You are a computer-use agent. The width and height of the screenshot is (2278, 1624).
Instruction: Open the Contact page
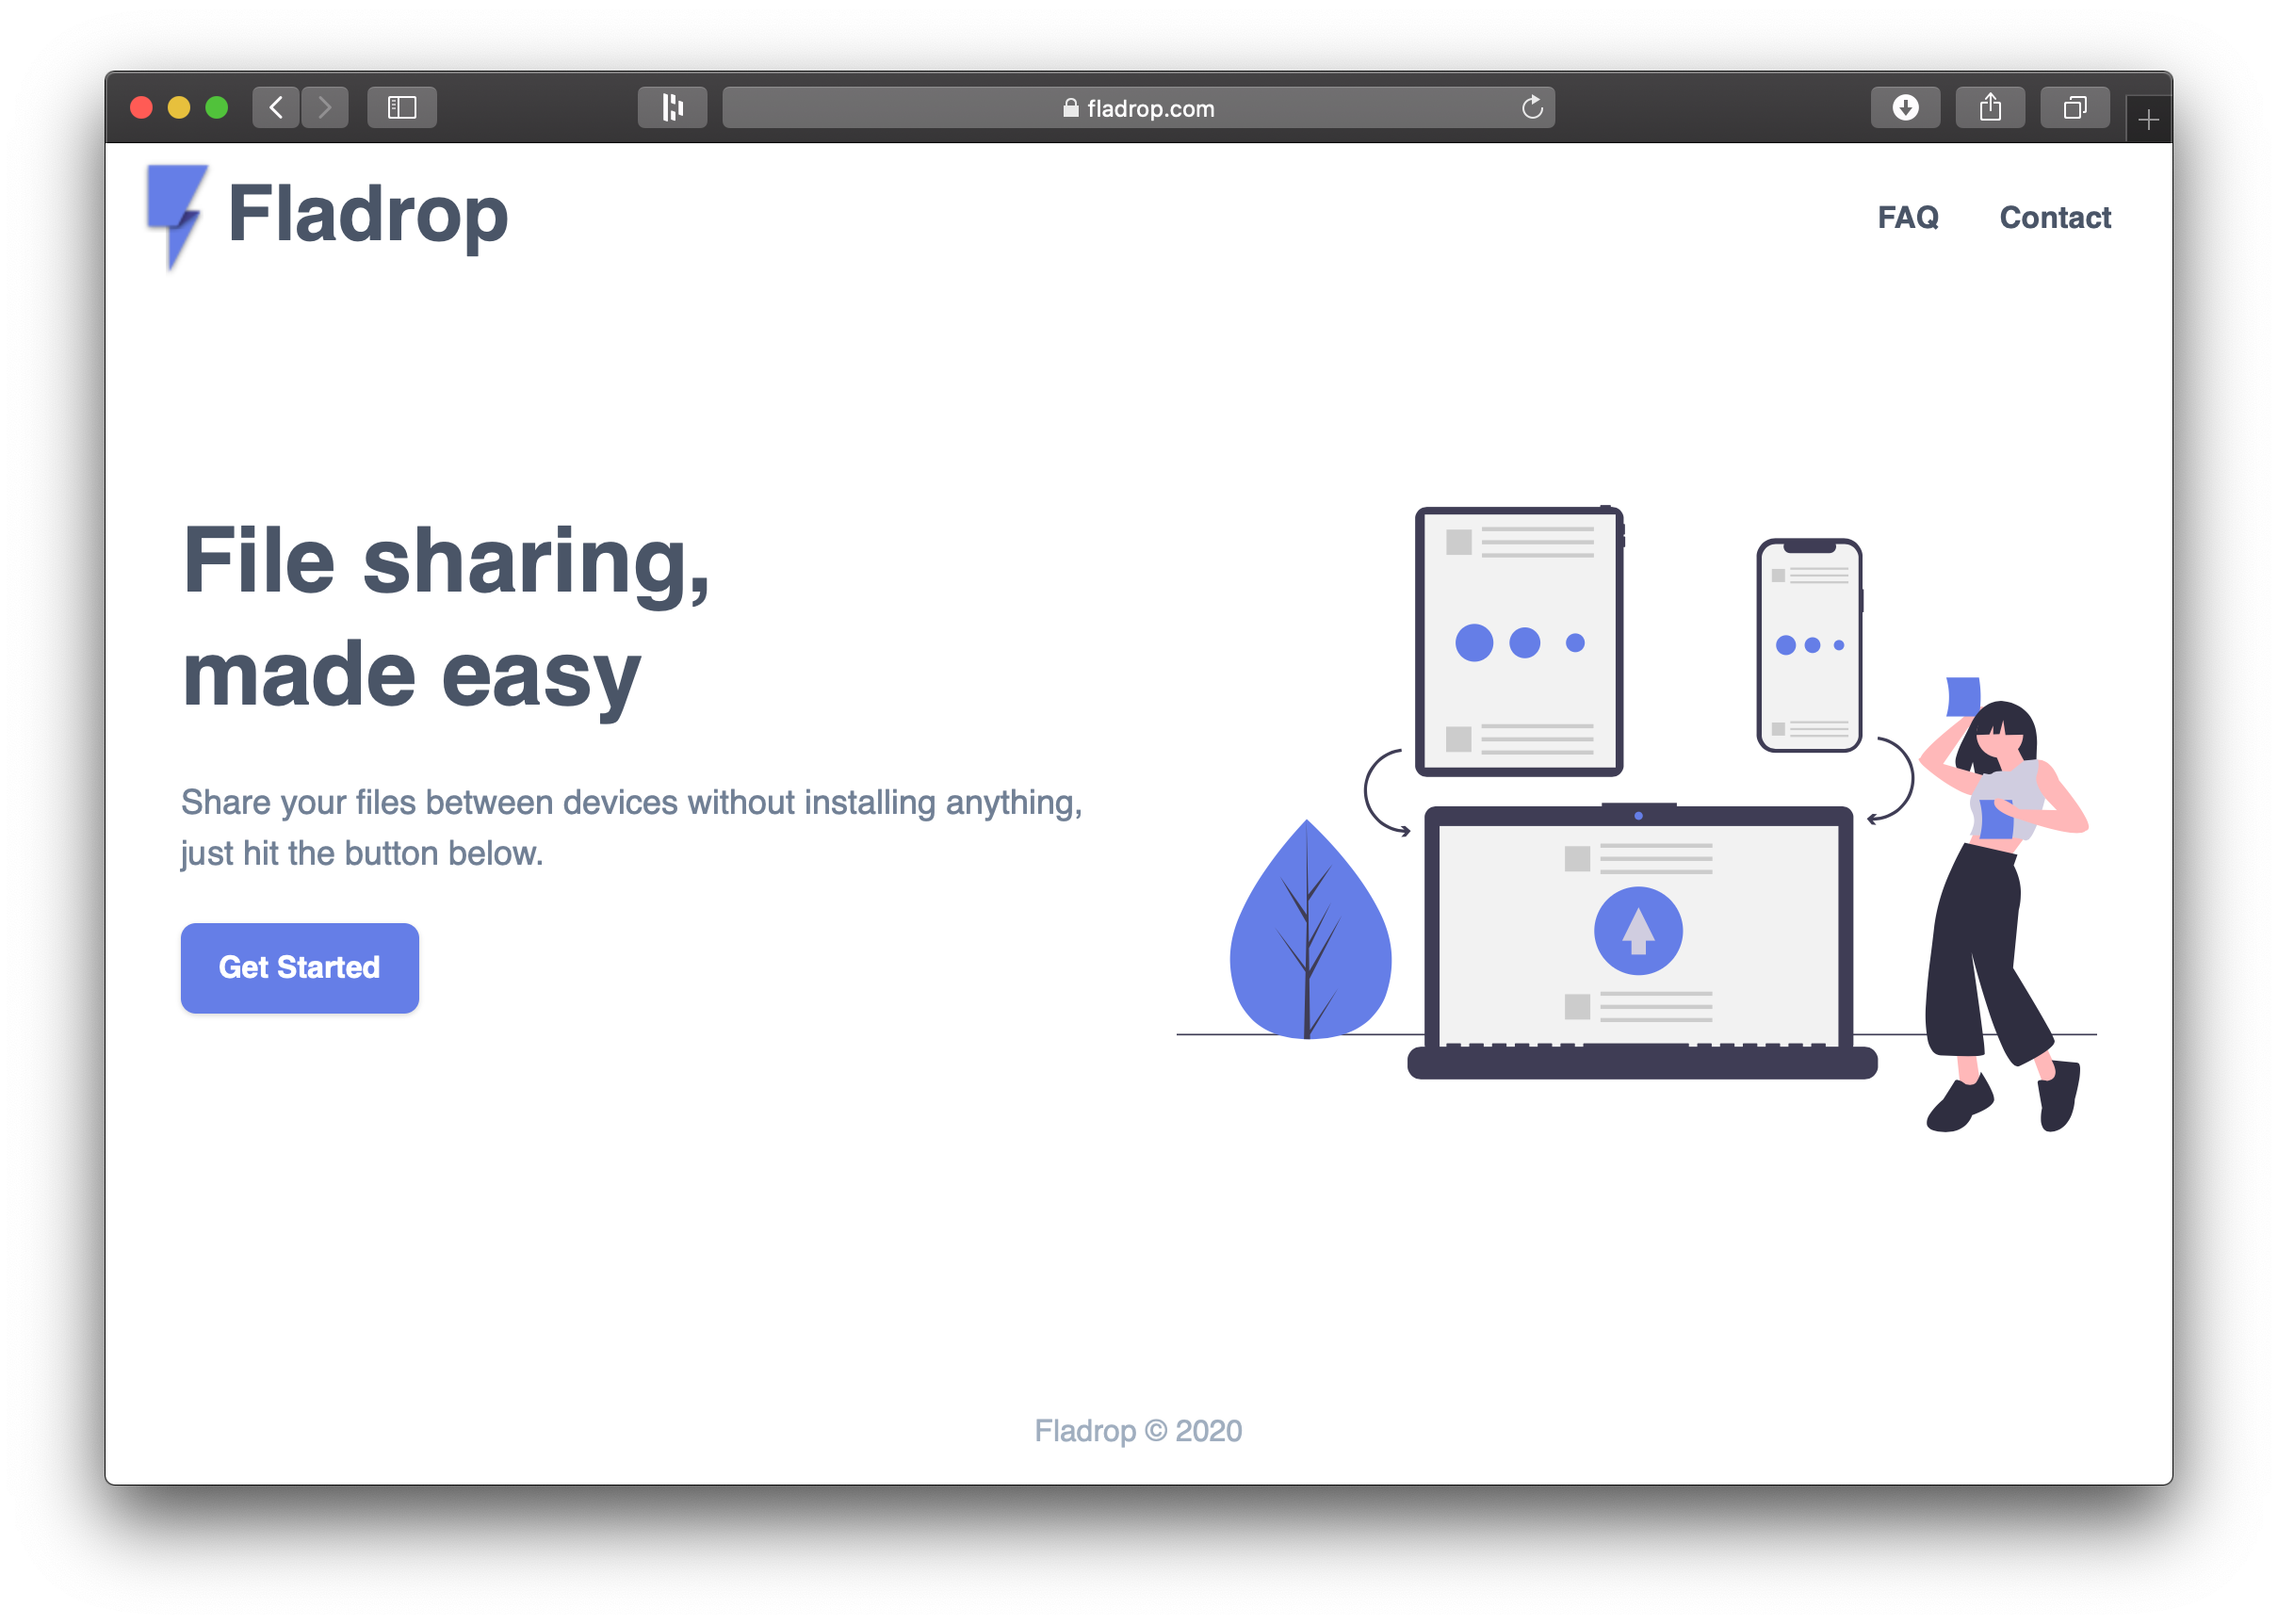2055,217
